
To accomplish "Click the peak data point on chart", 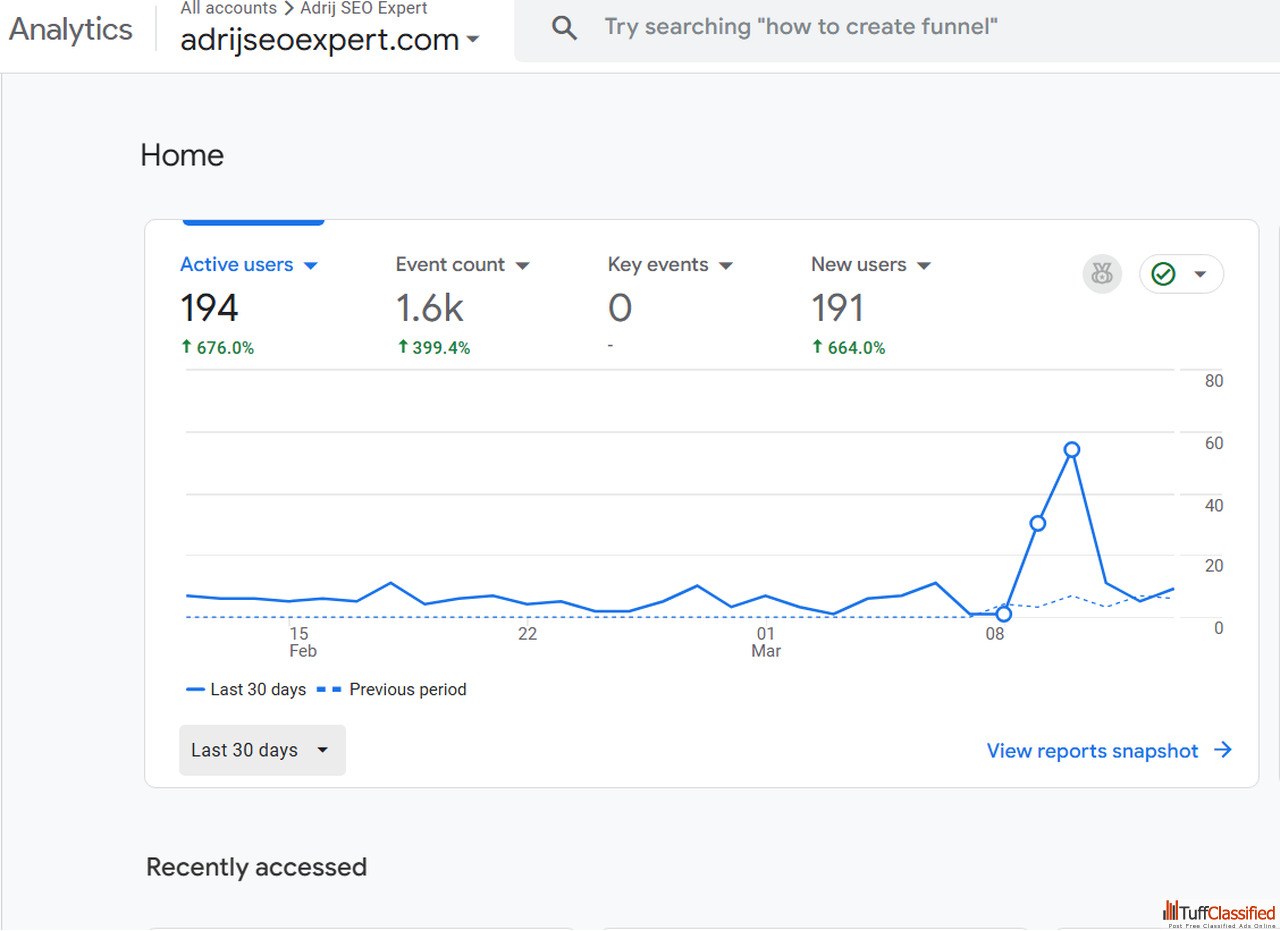I will point(1072,450).
